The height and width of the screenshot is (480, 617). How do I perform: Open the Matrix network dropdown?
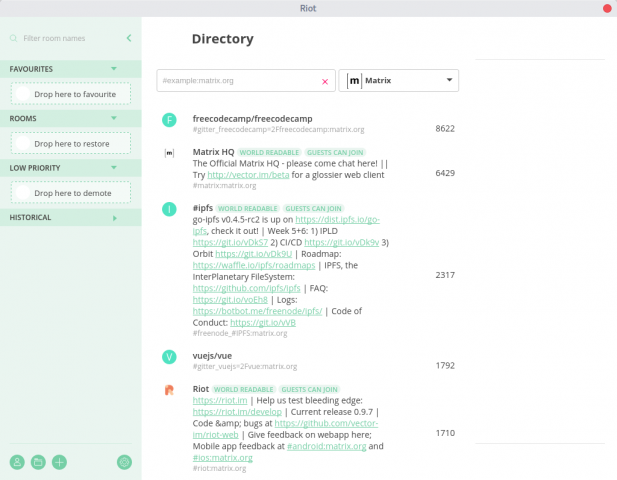click(x=399, y=81)
